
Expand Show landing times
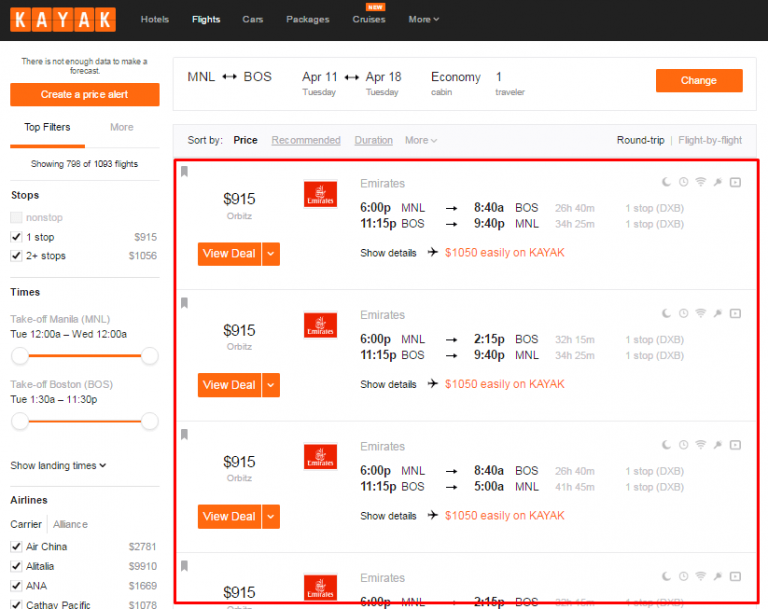point(58,465)
